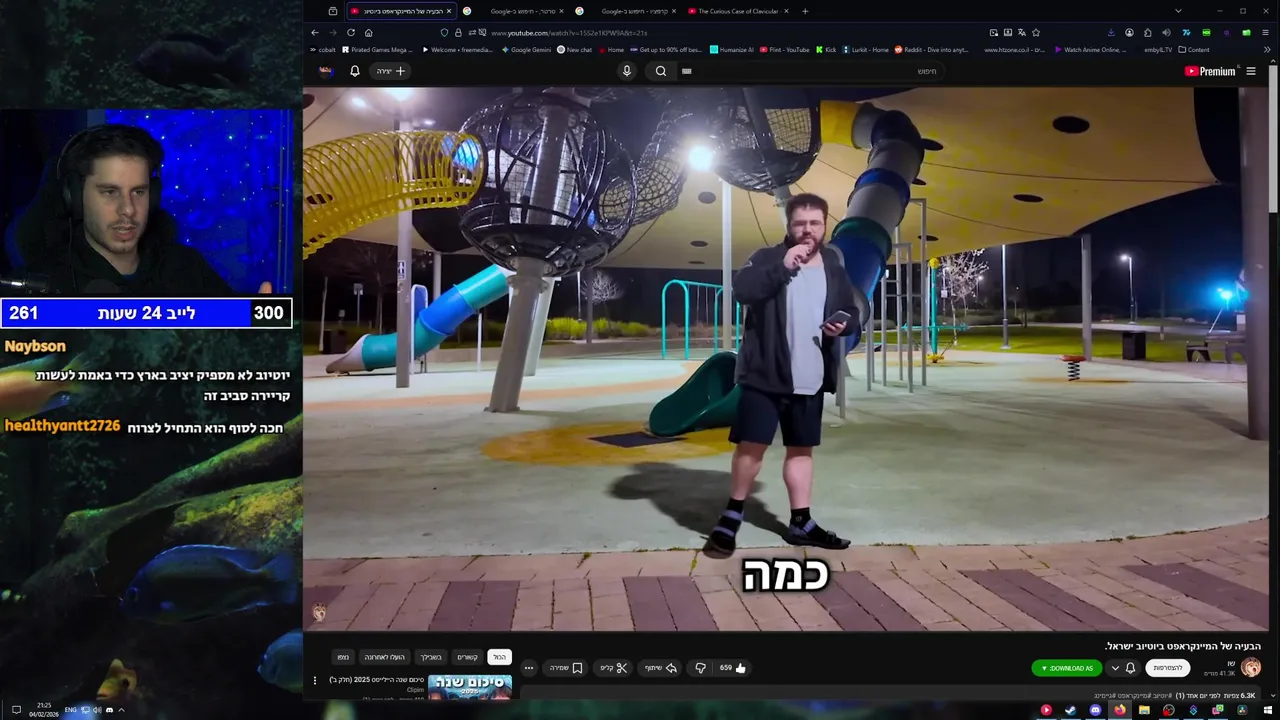
Task: Open the Flint - YouTube bookmark
Action: (785, 49)
